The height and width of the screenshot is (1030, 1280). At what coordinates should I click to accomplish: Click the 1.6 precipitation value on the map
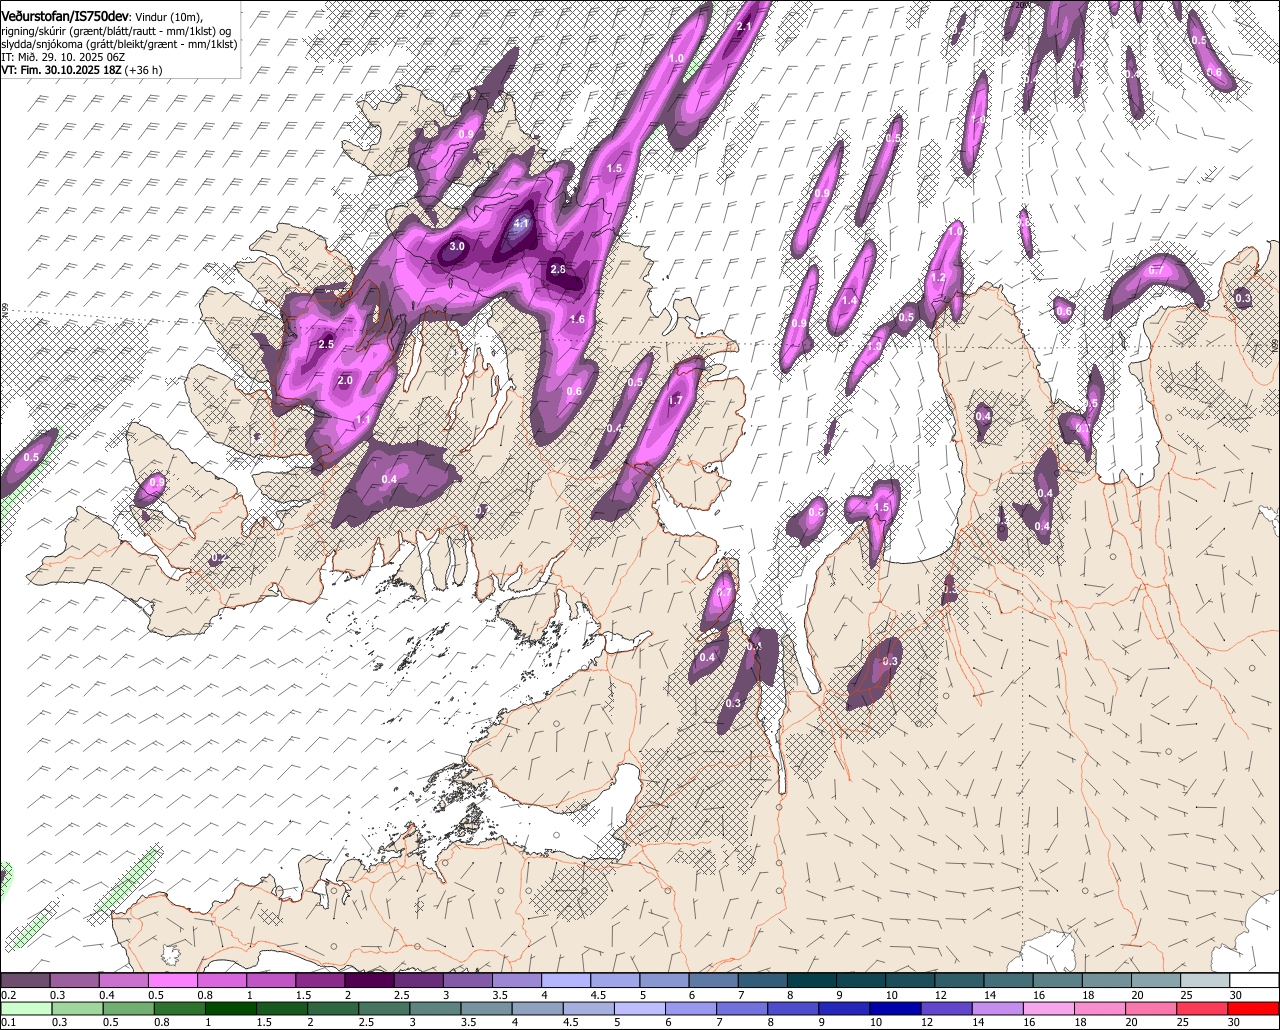tap(577, 320)
